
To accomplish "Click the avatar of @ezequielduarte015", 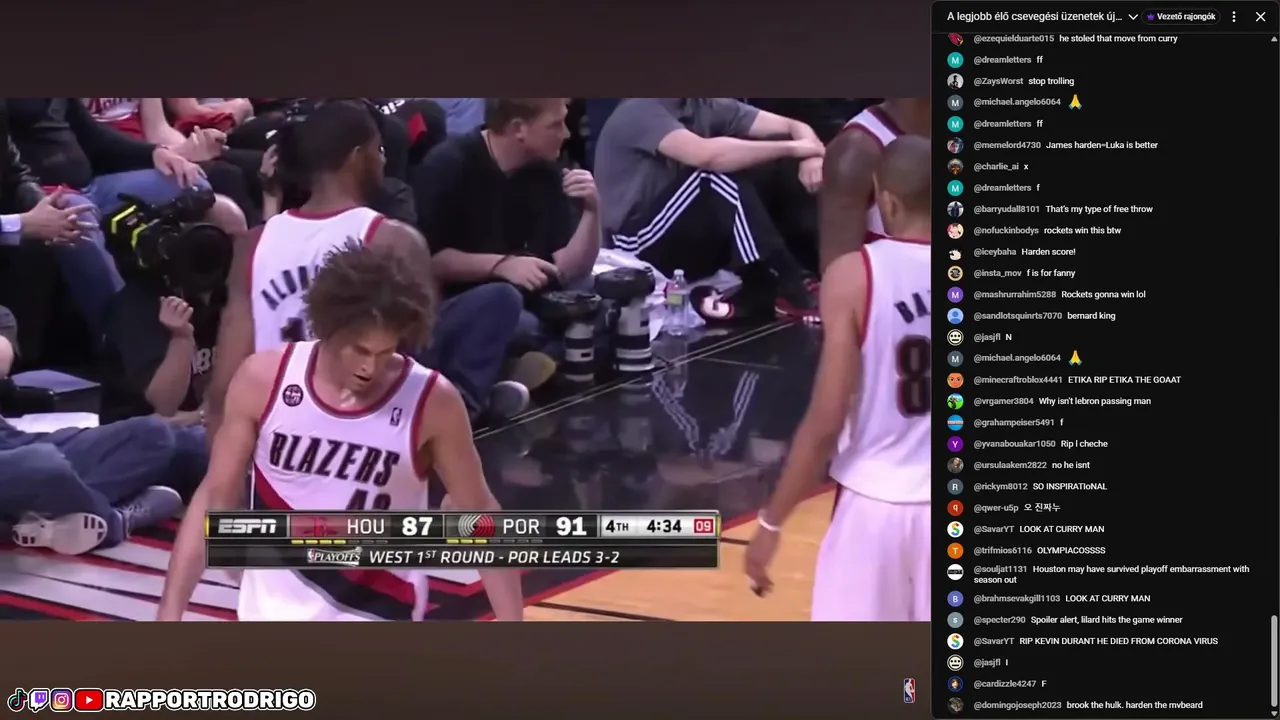I will [x=955, y=38].
